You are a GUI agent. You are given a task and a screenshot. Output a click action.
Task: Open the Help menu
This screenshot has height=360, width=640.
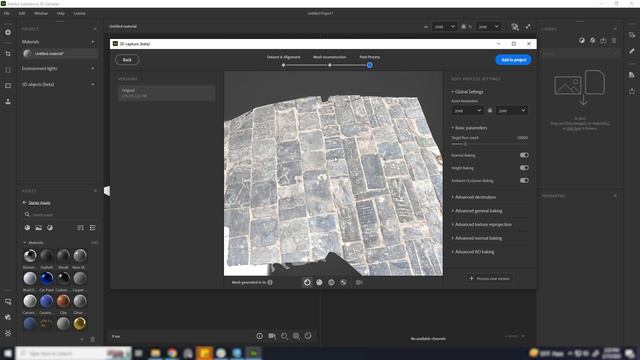(x=60, y=13)
